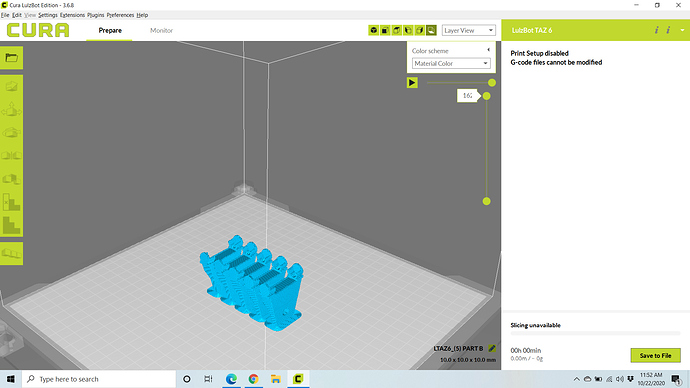Launch Microsoft Edge from the taskbar
Viewport: 690px width, 388px height.
231,379
